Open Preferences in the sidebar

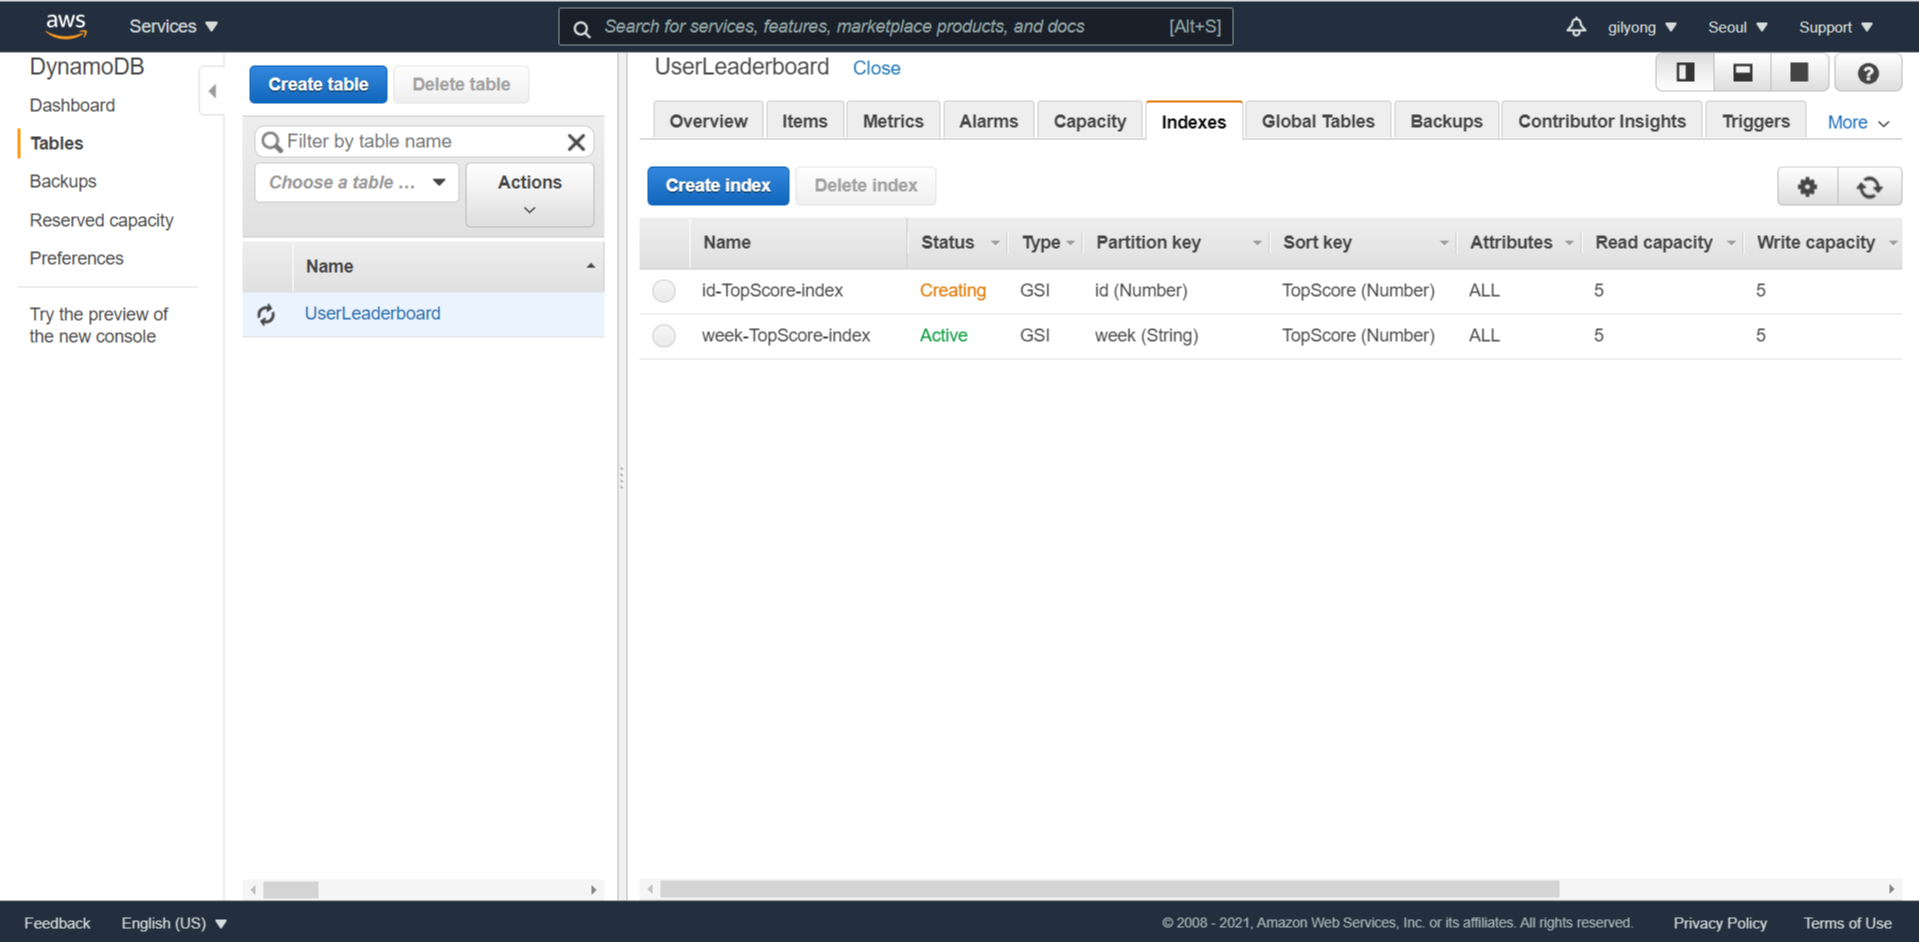[x=76, y=258]
